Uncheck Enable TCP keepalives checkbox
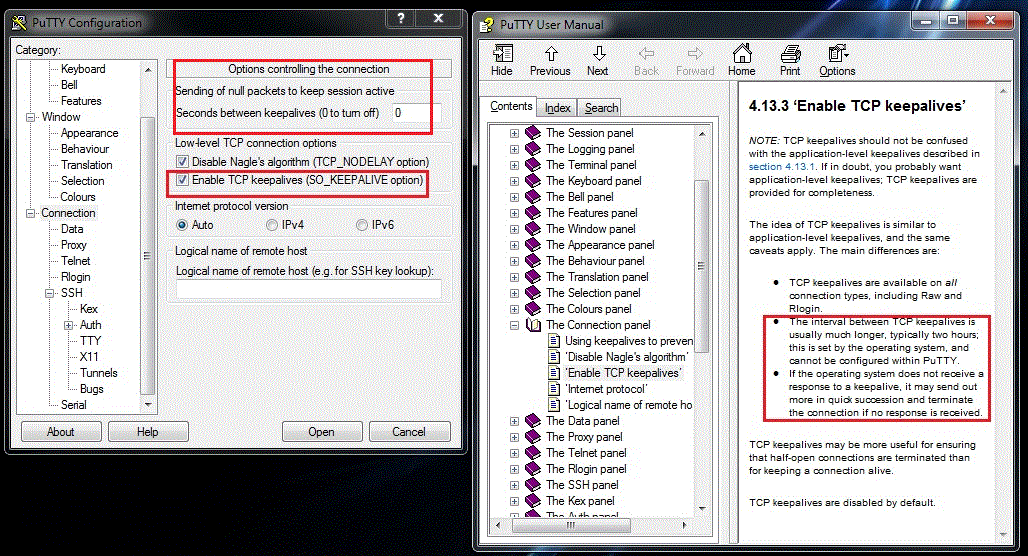The width and height of the screenshot is (1028, 556). 182,180
